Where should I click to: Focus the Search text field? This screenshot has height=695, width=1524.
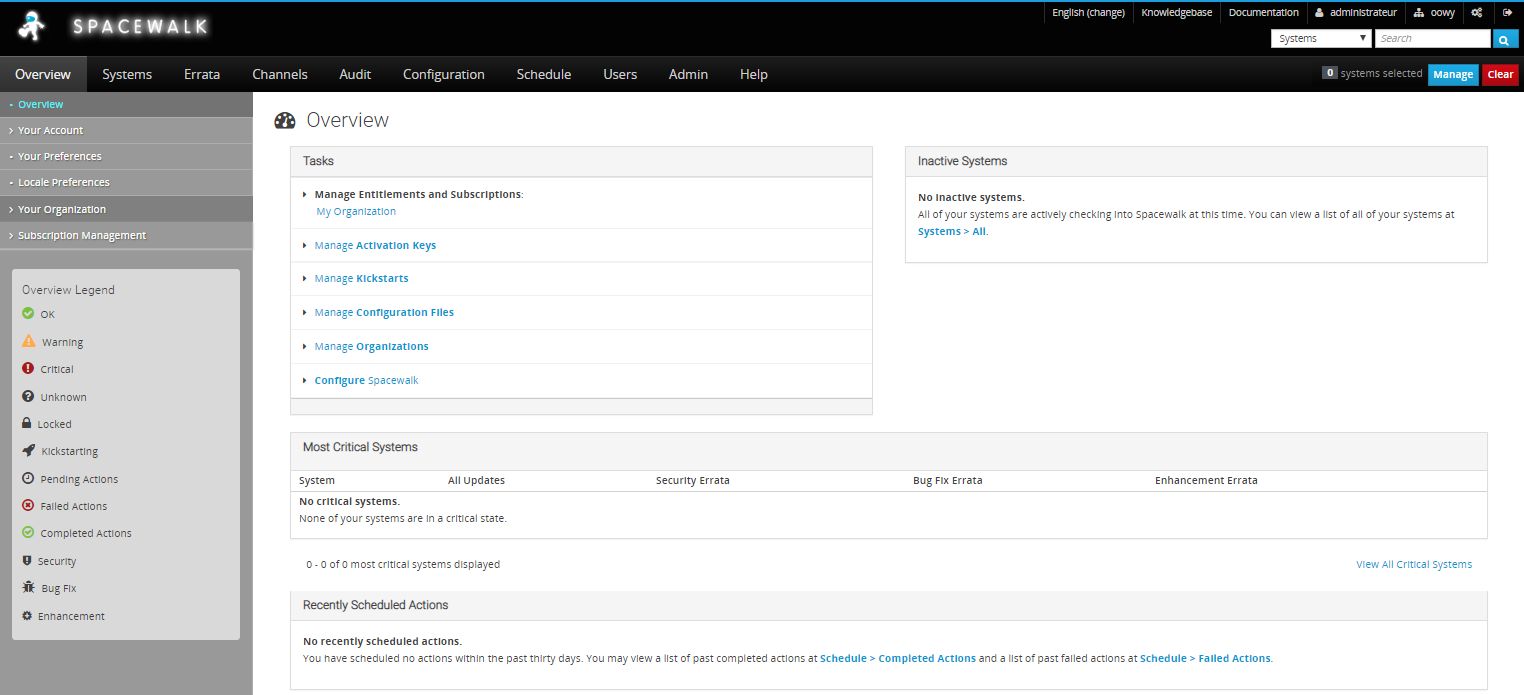1431,39
